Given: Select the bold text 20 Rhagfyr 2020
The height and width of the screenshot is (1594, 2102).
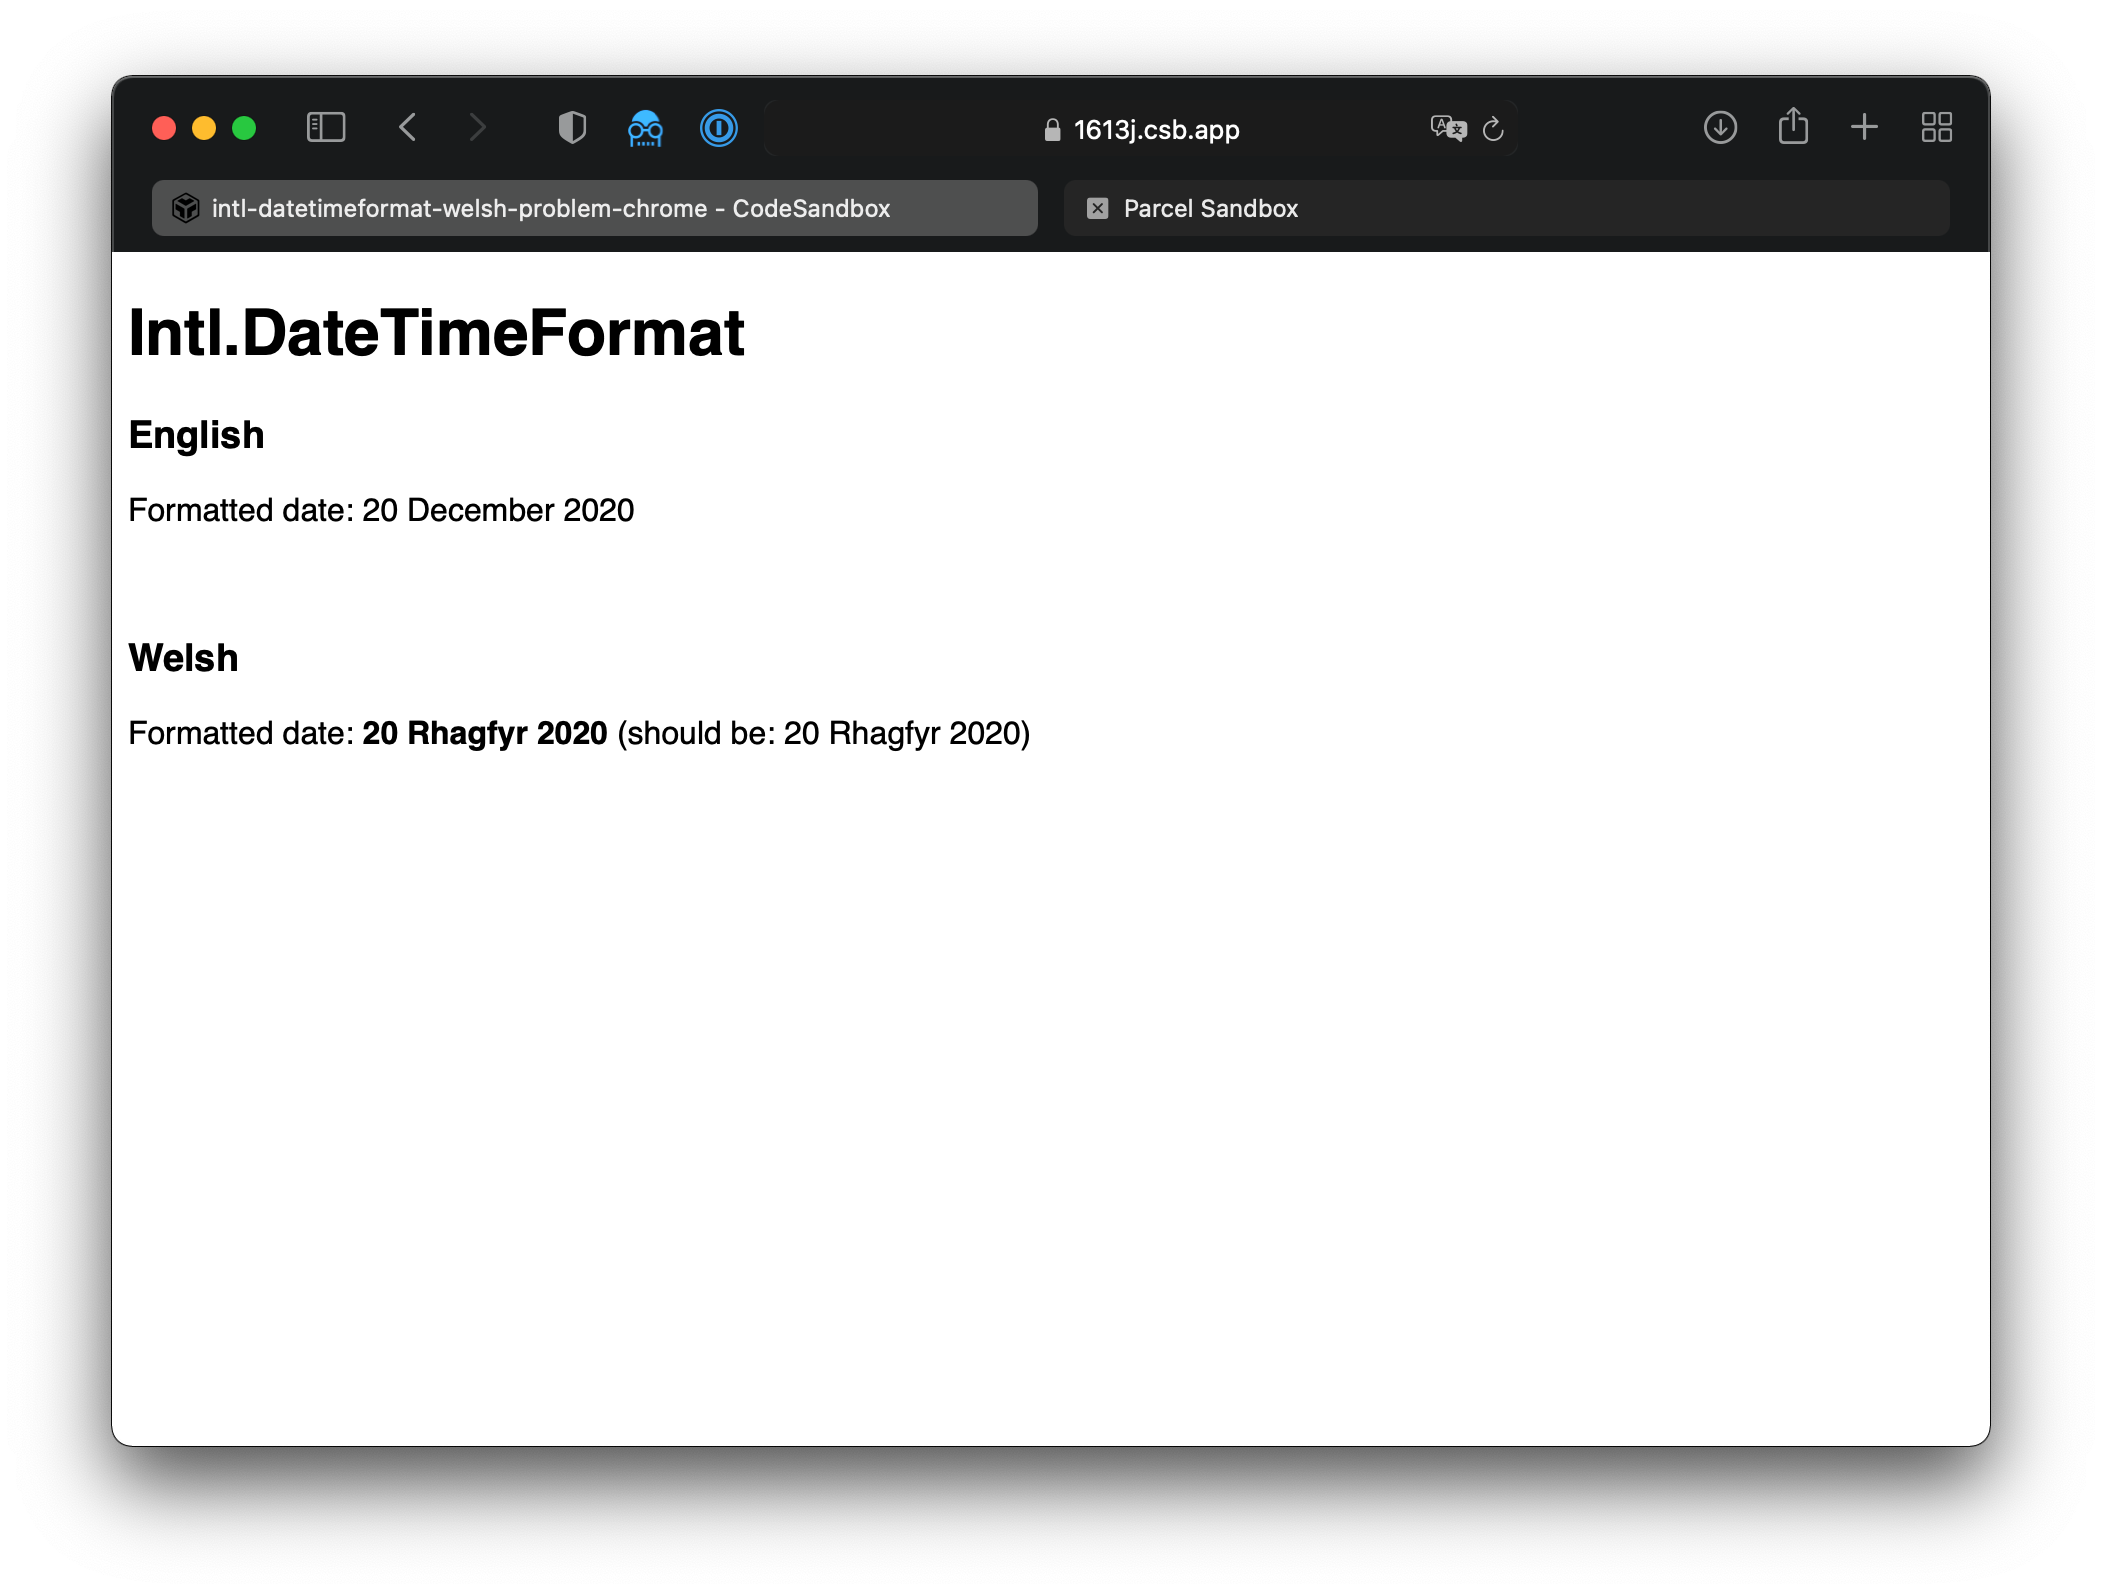Looking at the screenshot, I should (x=484, y=733).
